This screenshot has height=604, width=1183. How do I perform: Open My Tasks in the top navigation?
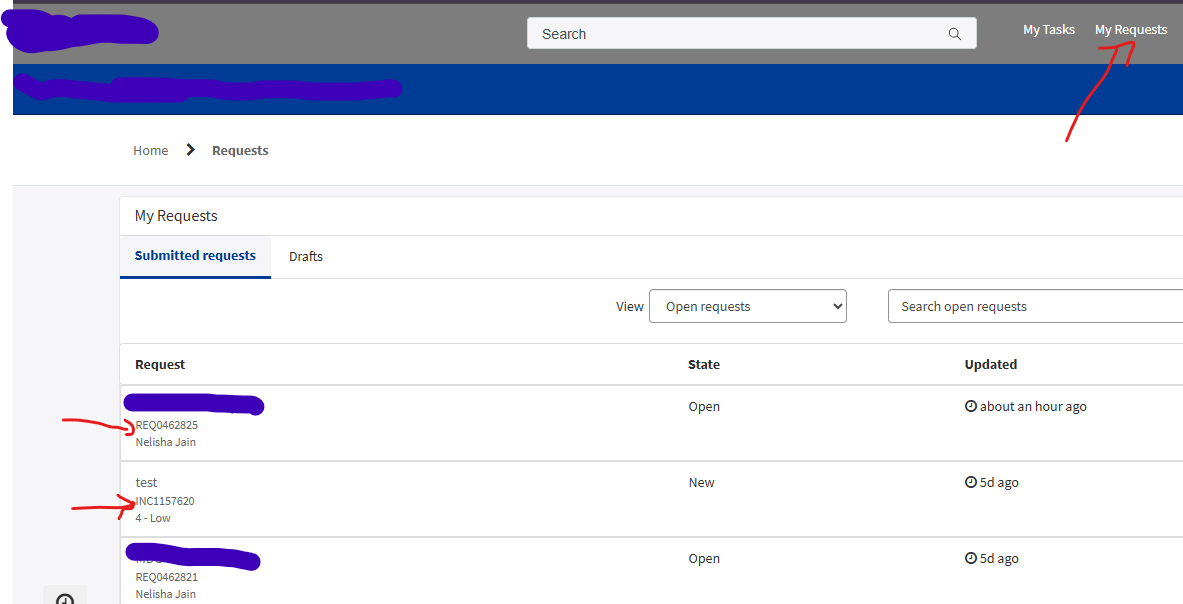click(1048, 30)
